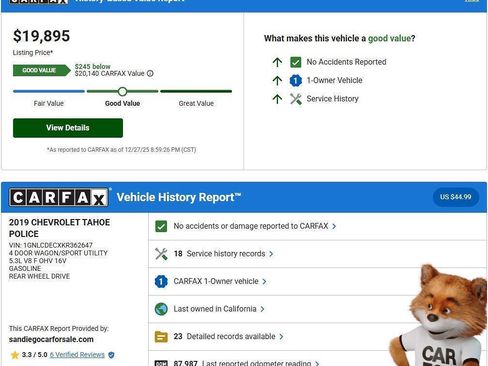The height and width of the screenshot is (366, 488).
Task: Click the 1-Owner Vehicle blue badge icon
Action: (x=296, y=80)
